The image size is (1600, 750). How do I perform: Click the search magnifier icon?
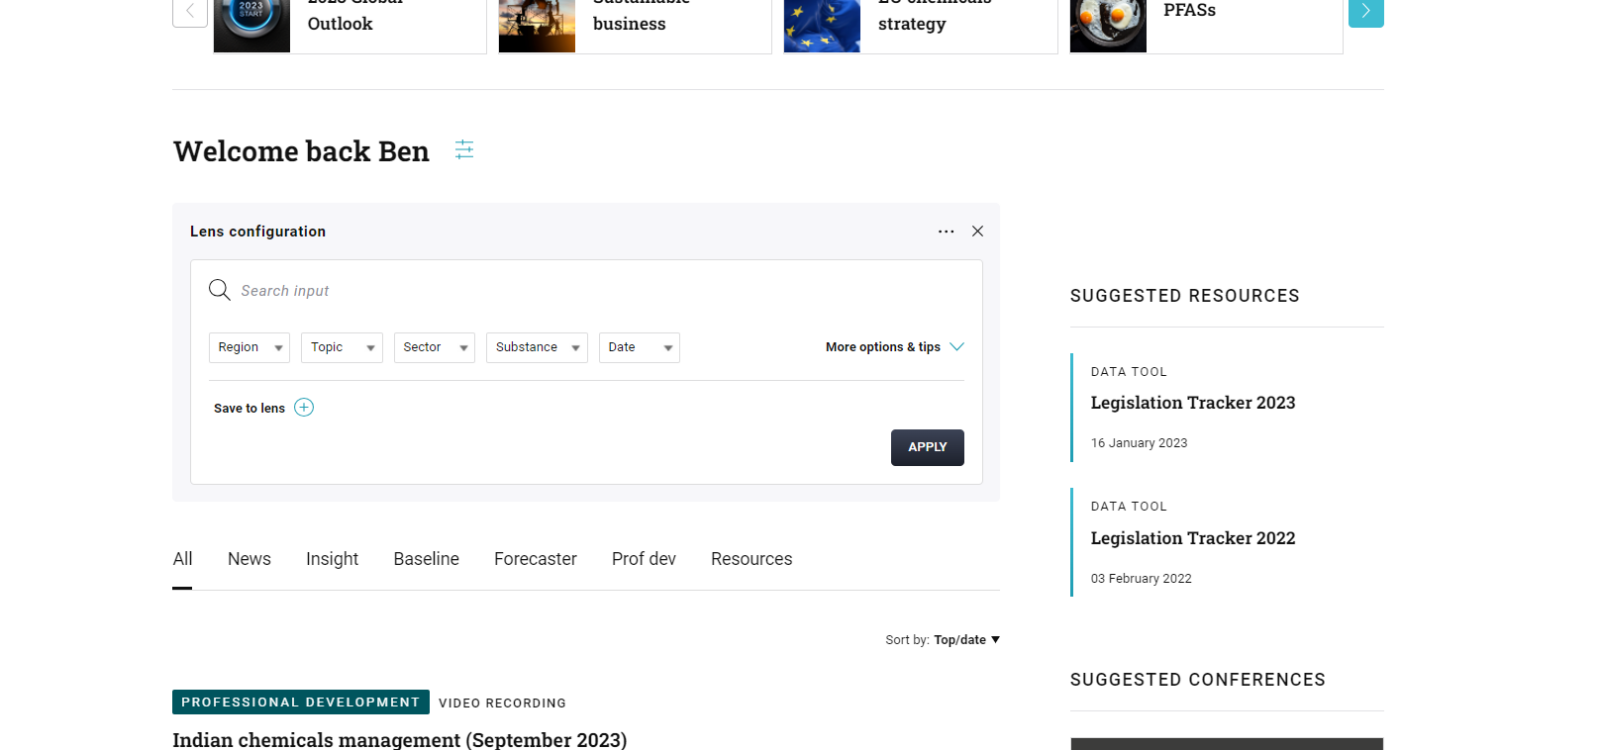pyautogui.click(x=219, y=290)
